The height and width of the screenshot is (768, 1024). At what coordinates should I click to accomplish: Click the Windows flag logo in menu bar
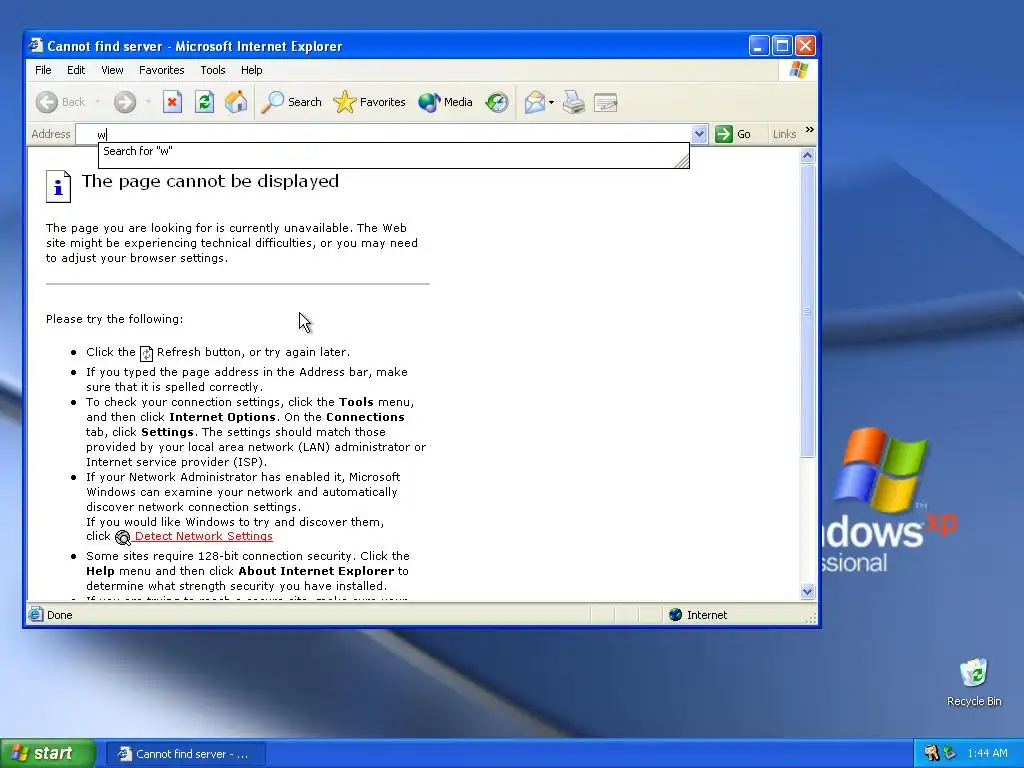(x=798, y=70)
